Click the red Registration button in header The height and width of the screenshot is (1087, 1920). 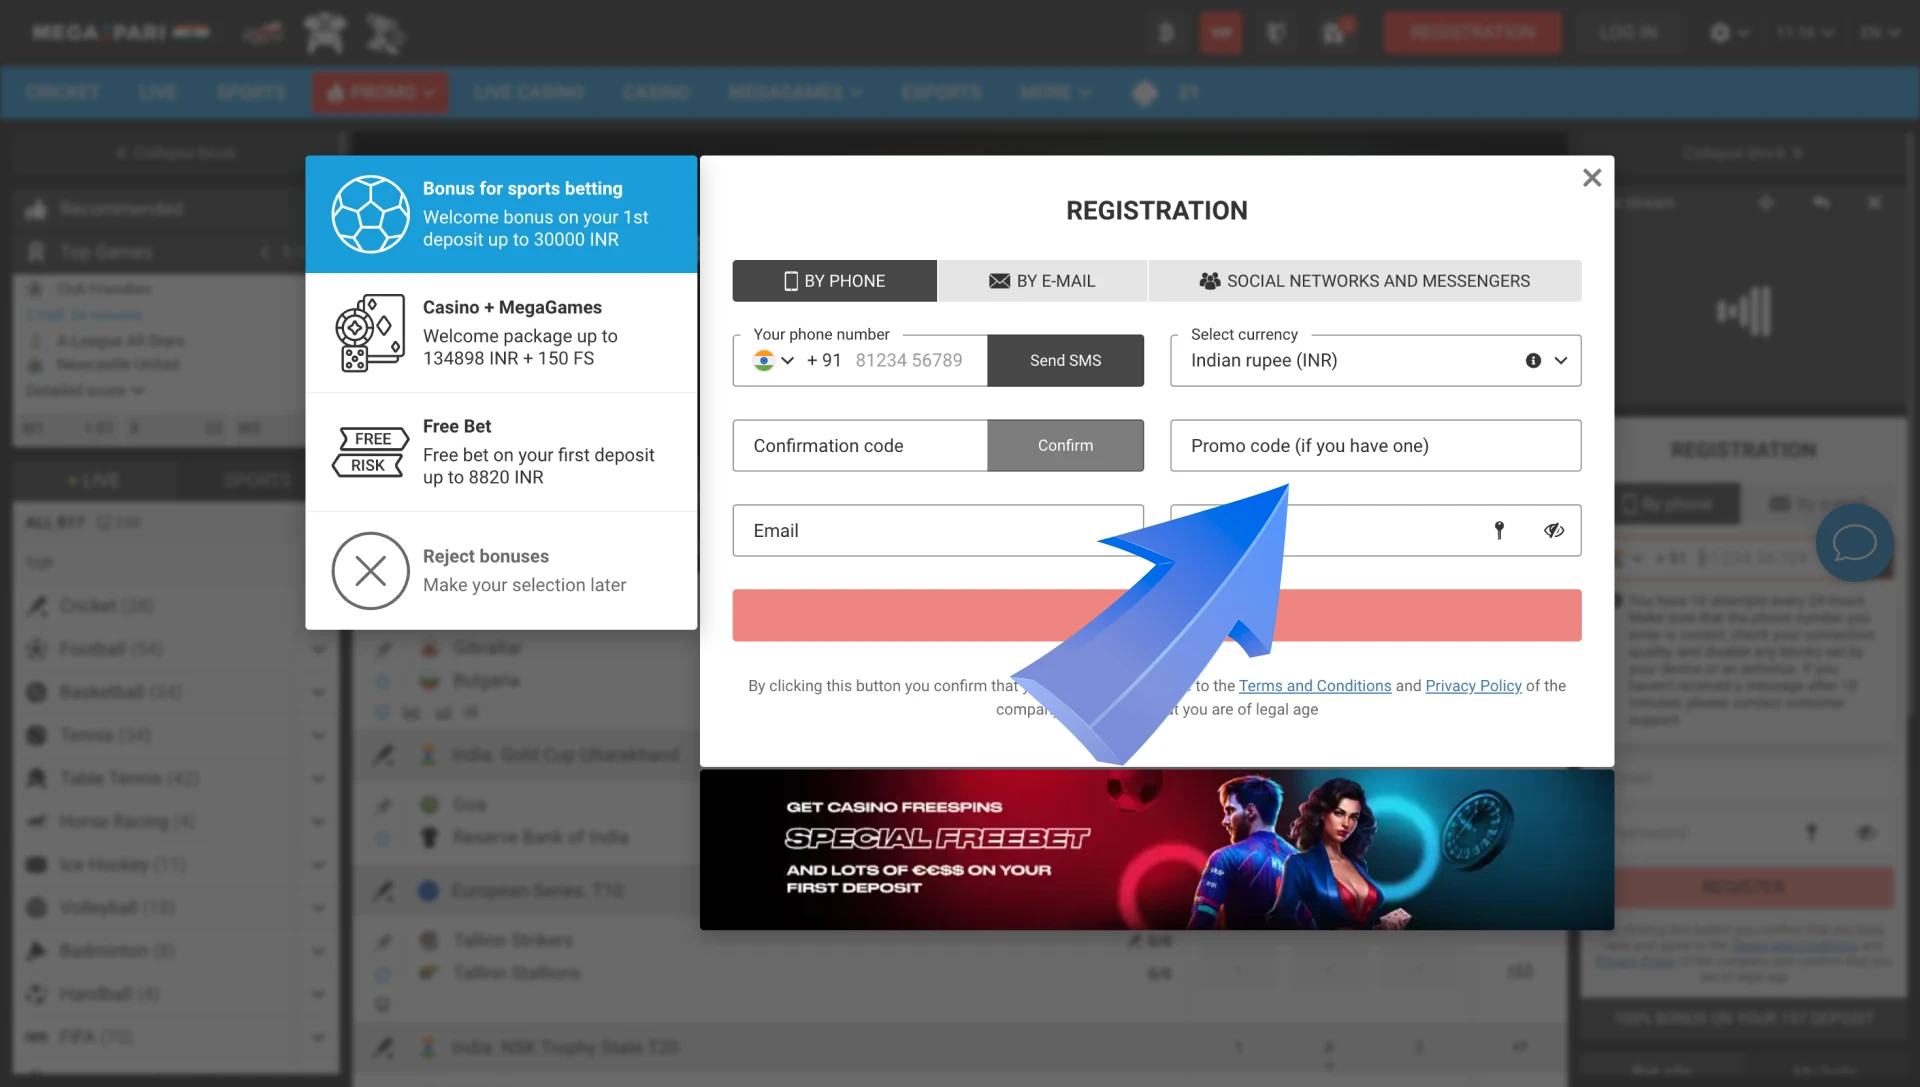[x=1472, y=33]
